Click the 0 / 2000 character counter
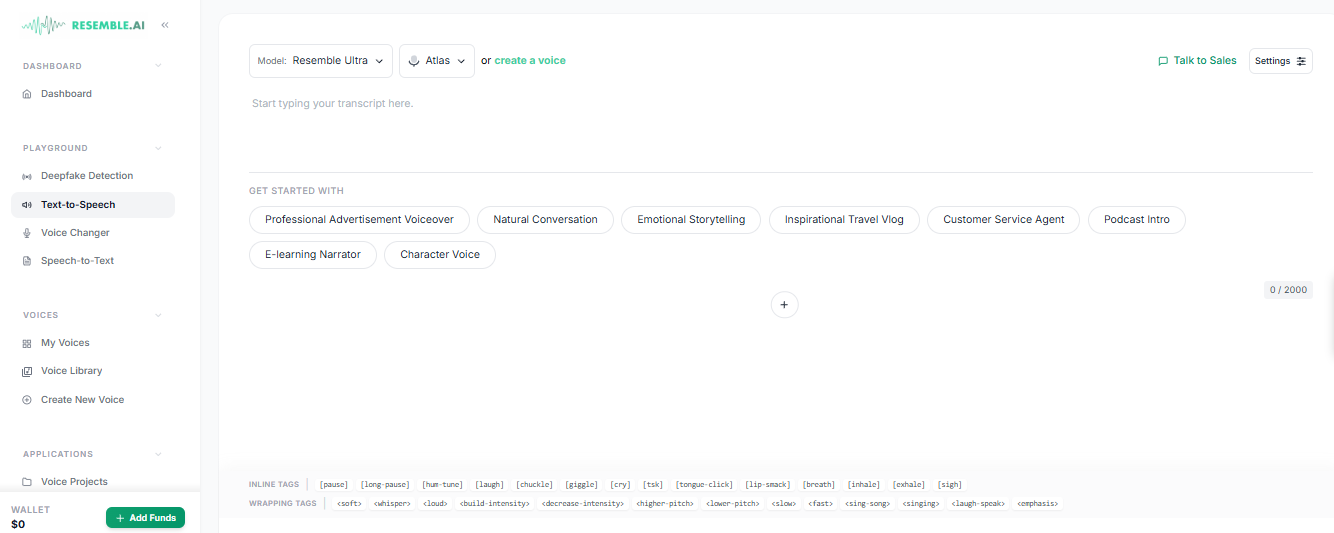 coord(1288,290)
